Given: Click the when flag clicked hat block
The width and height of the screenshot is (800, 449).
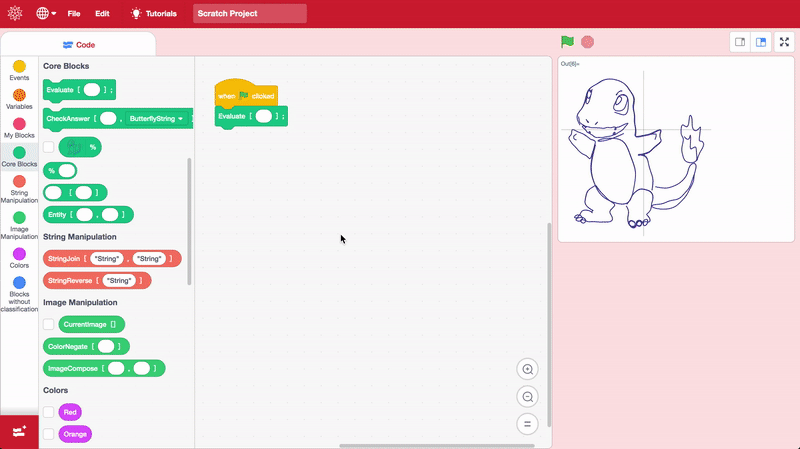Looking at the screenshot, I should click(x=246, y=94).
